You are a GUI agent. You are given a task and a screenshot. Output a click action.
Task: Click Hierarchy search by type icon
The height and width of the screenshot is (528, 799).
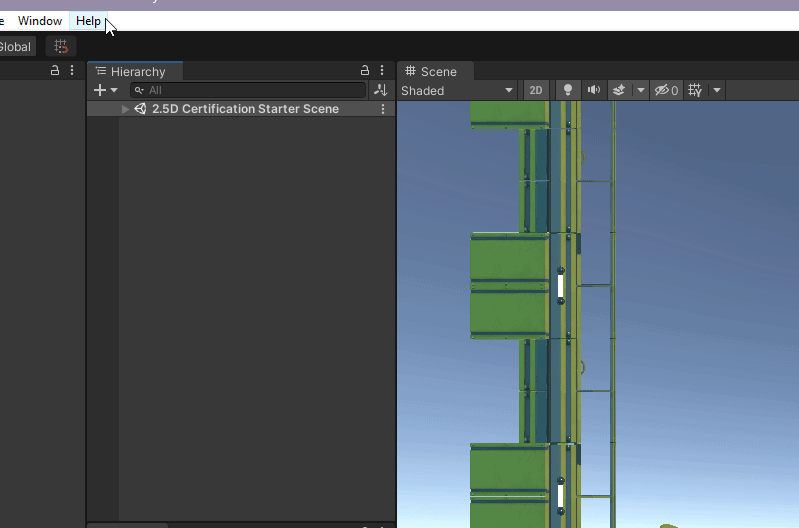[x=381, y=90]
